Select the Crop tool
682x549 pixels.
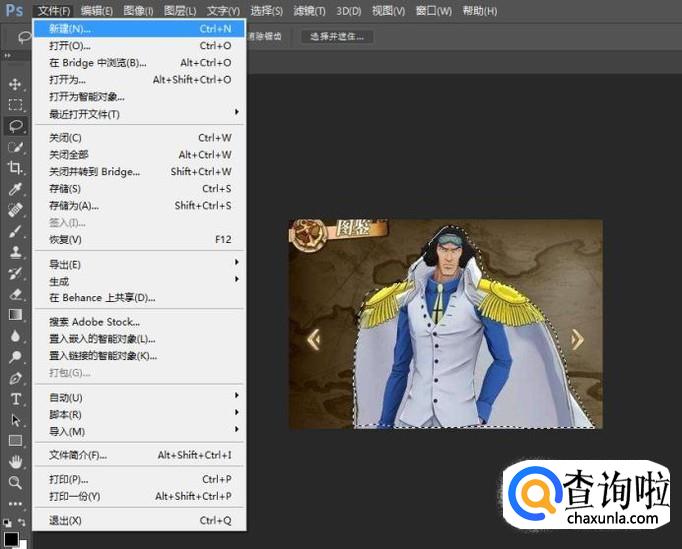(x=15, y=168)
